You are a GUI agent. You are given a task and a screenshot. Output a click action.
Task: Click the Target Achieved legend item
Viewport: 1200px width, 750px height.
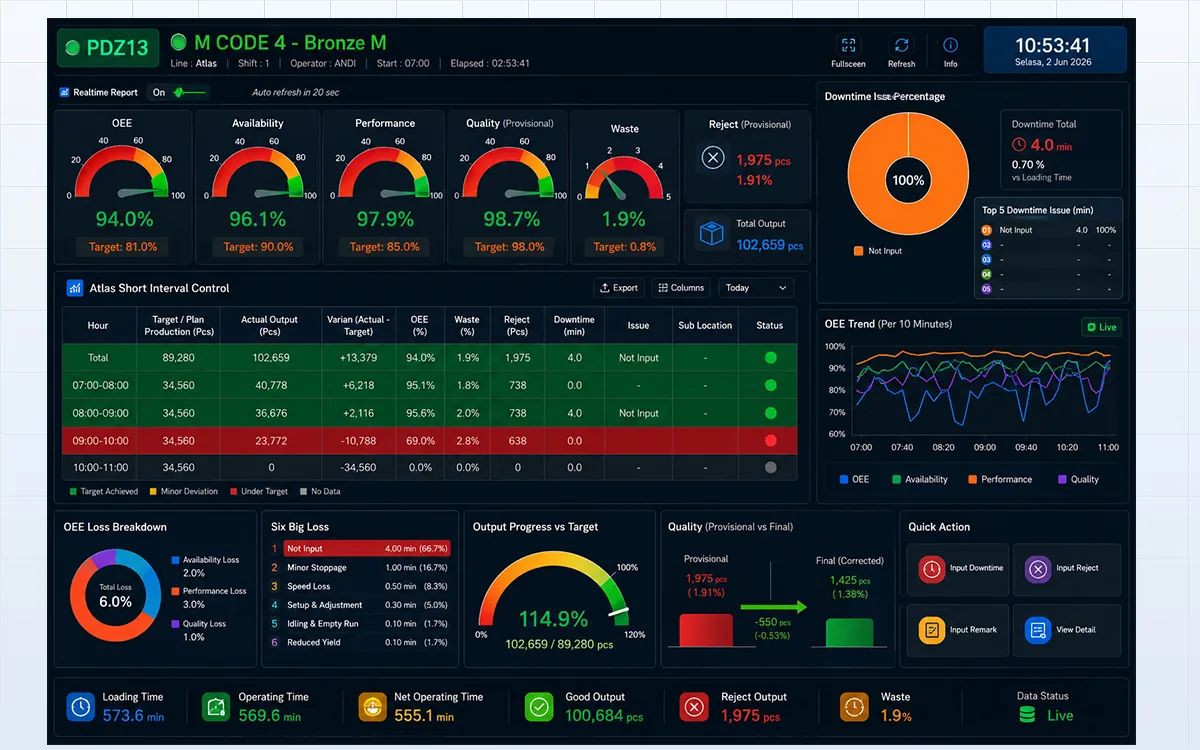(x=102, y=492)
